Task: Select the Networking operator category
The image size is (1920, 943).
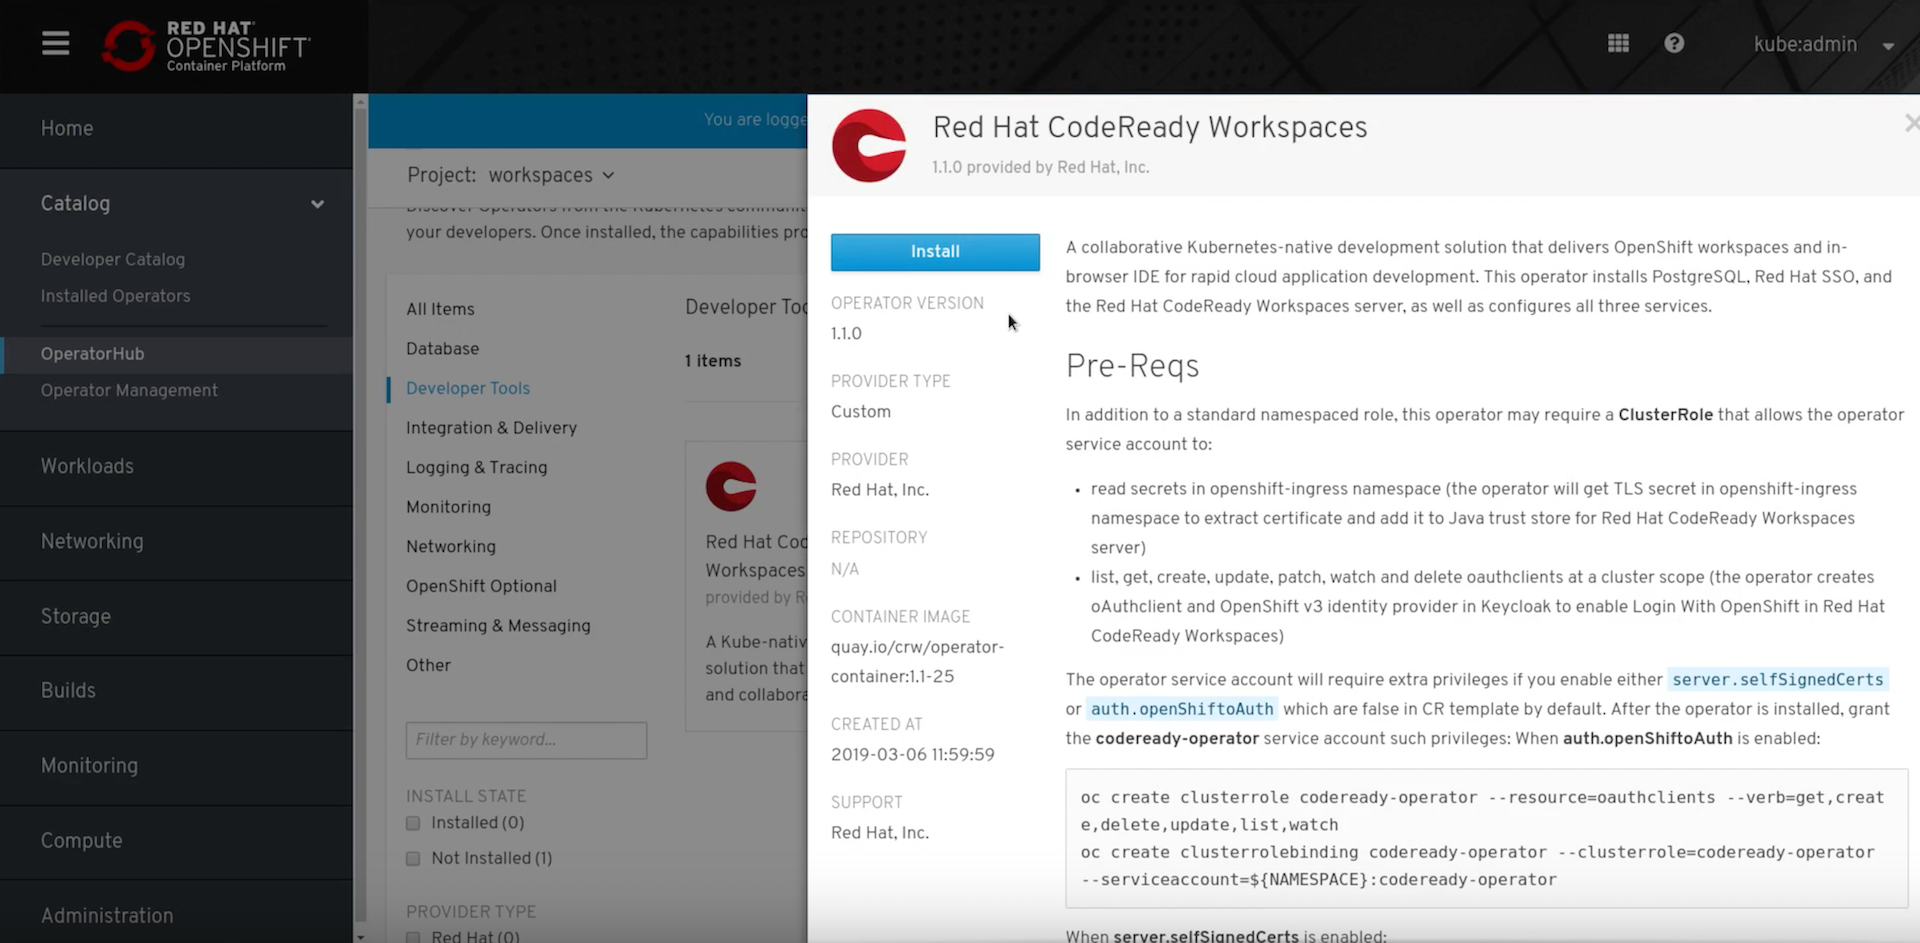Action: [x=451, y=546]
